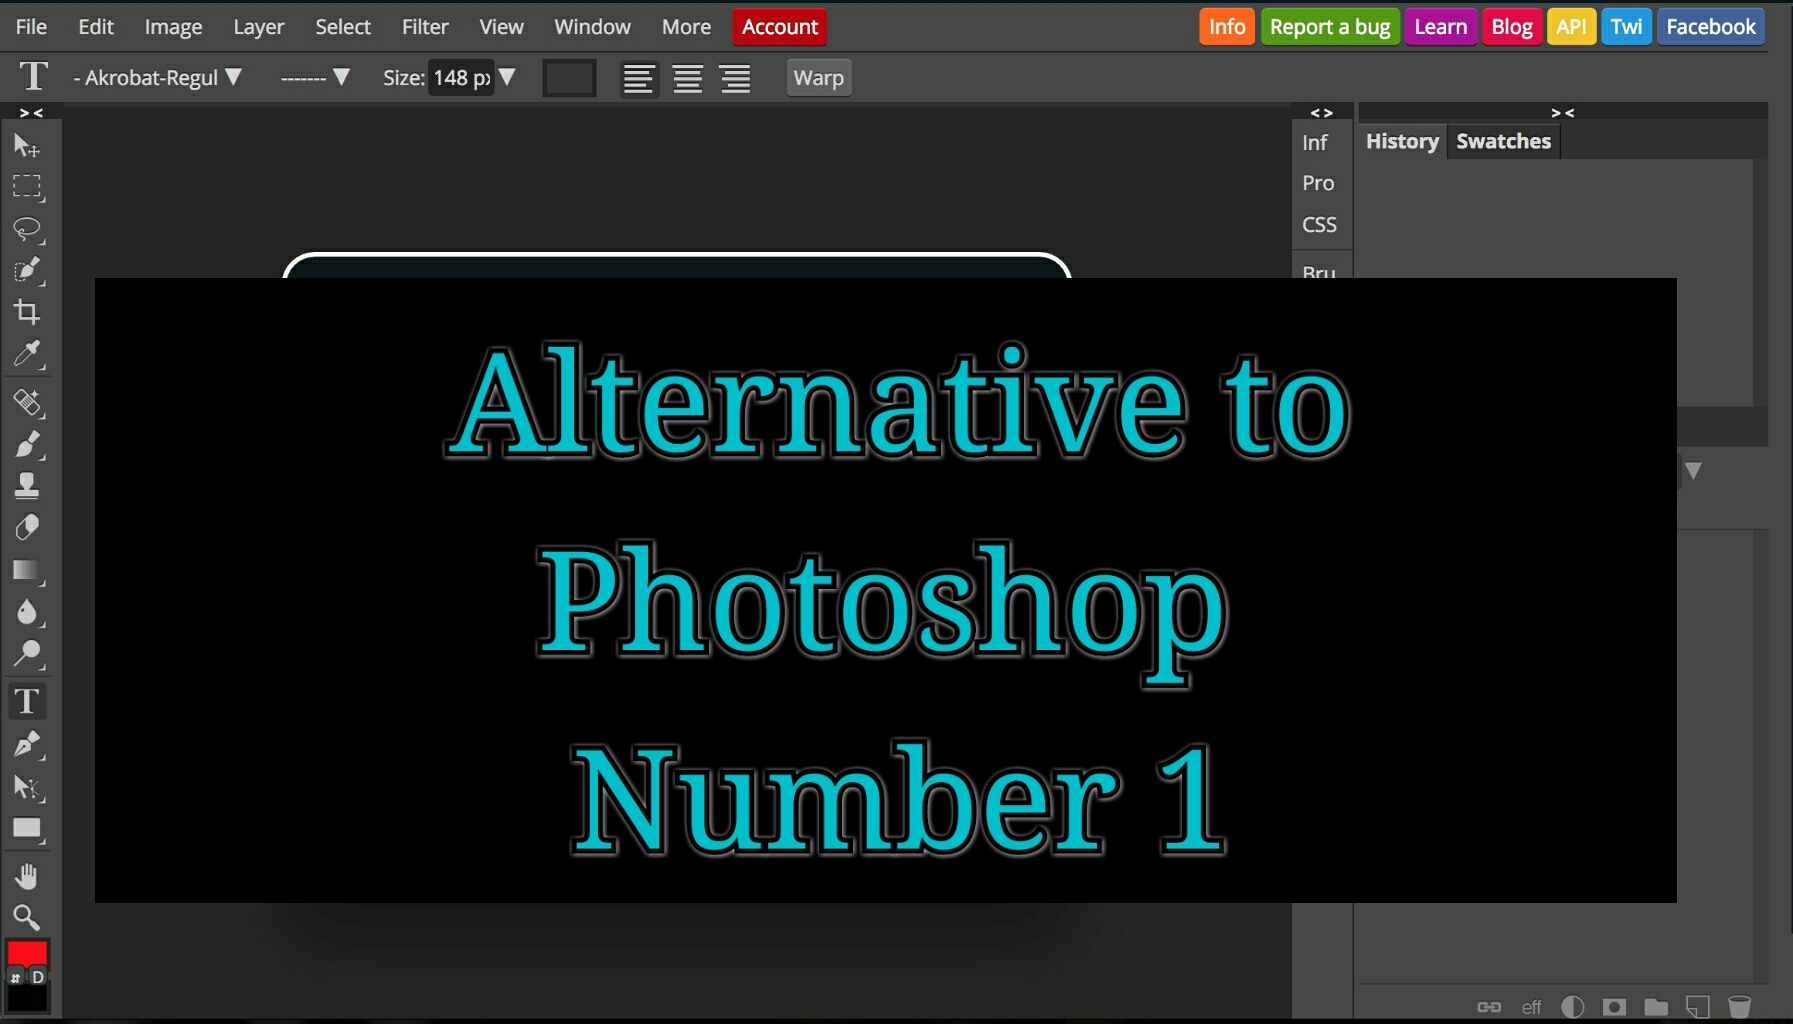The image size is (1793, 1024).
Task: Open the CSS side panel
Action: [1319, 225]
